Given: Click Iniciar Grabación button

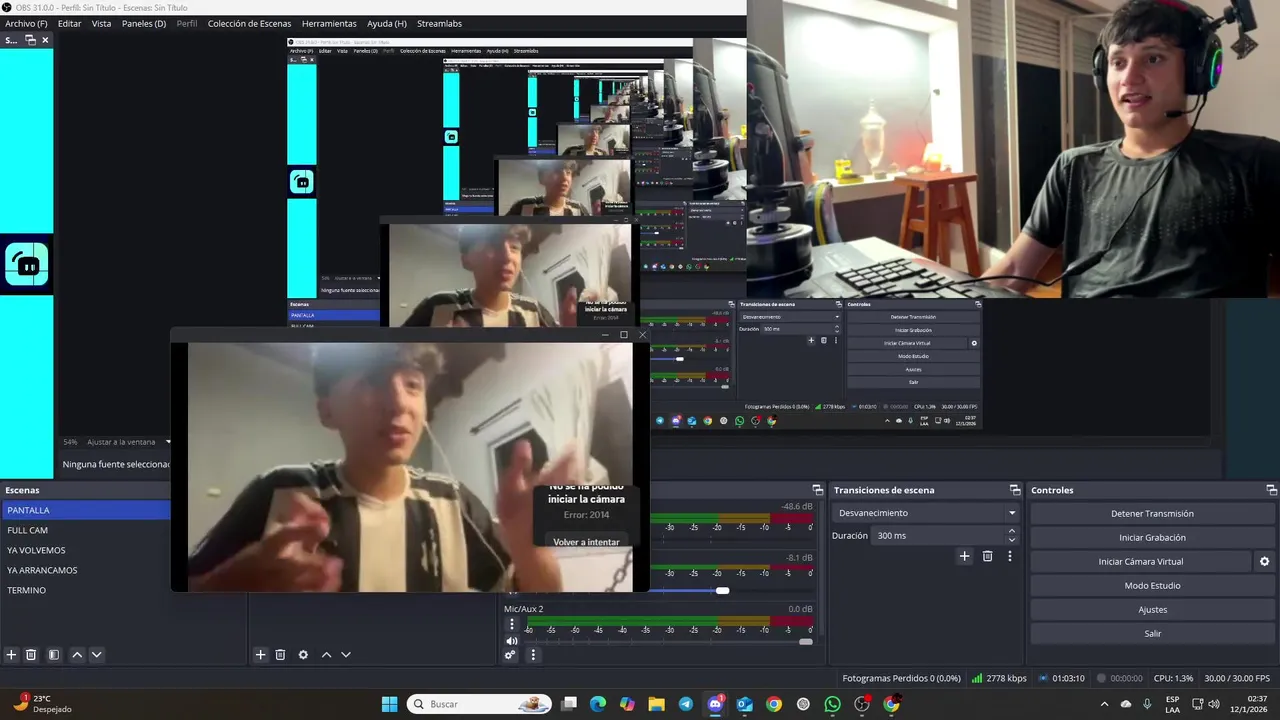Looking at the screenshot, I should (x=1152, y=538).
